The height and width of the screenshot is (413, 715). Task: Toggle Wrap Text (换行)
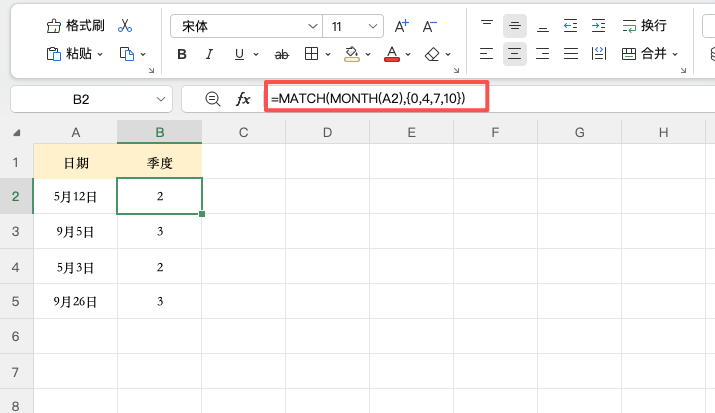point(645,26)
